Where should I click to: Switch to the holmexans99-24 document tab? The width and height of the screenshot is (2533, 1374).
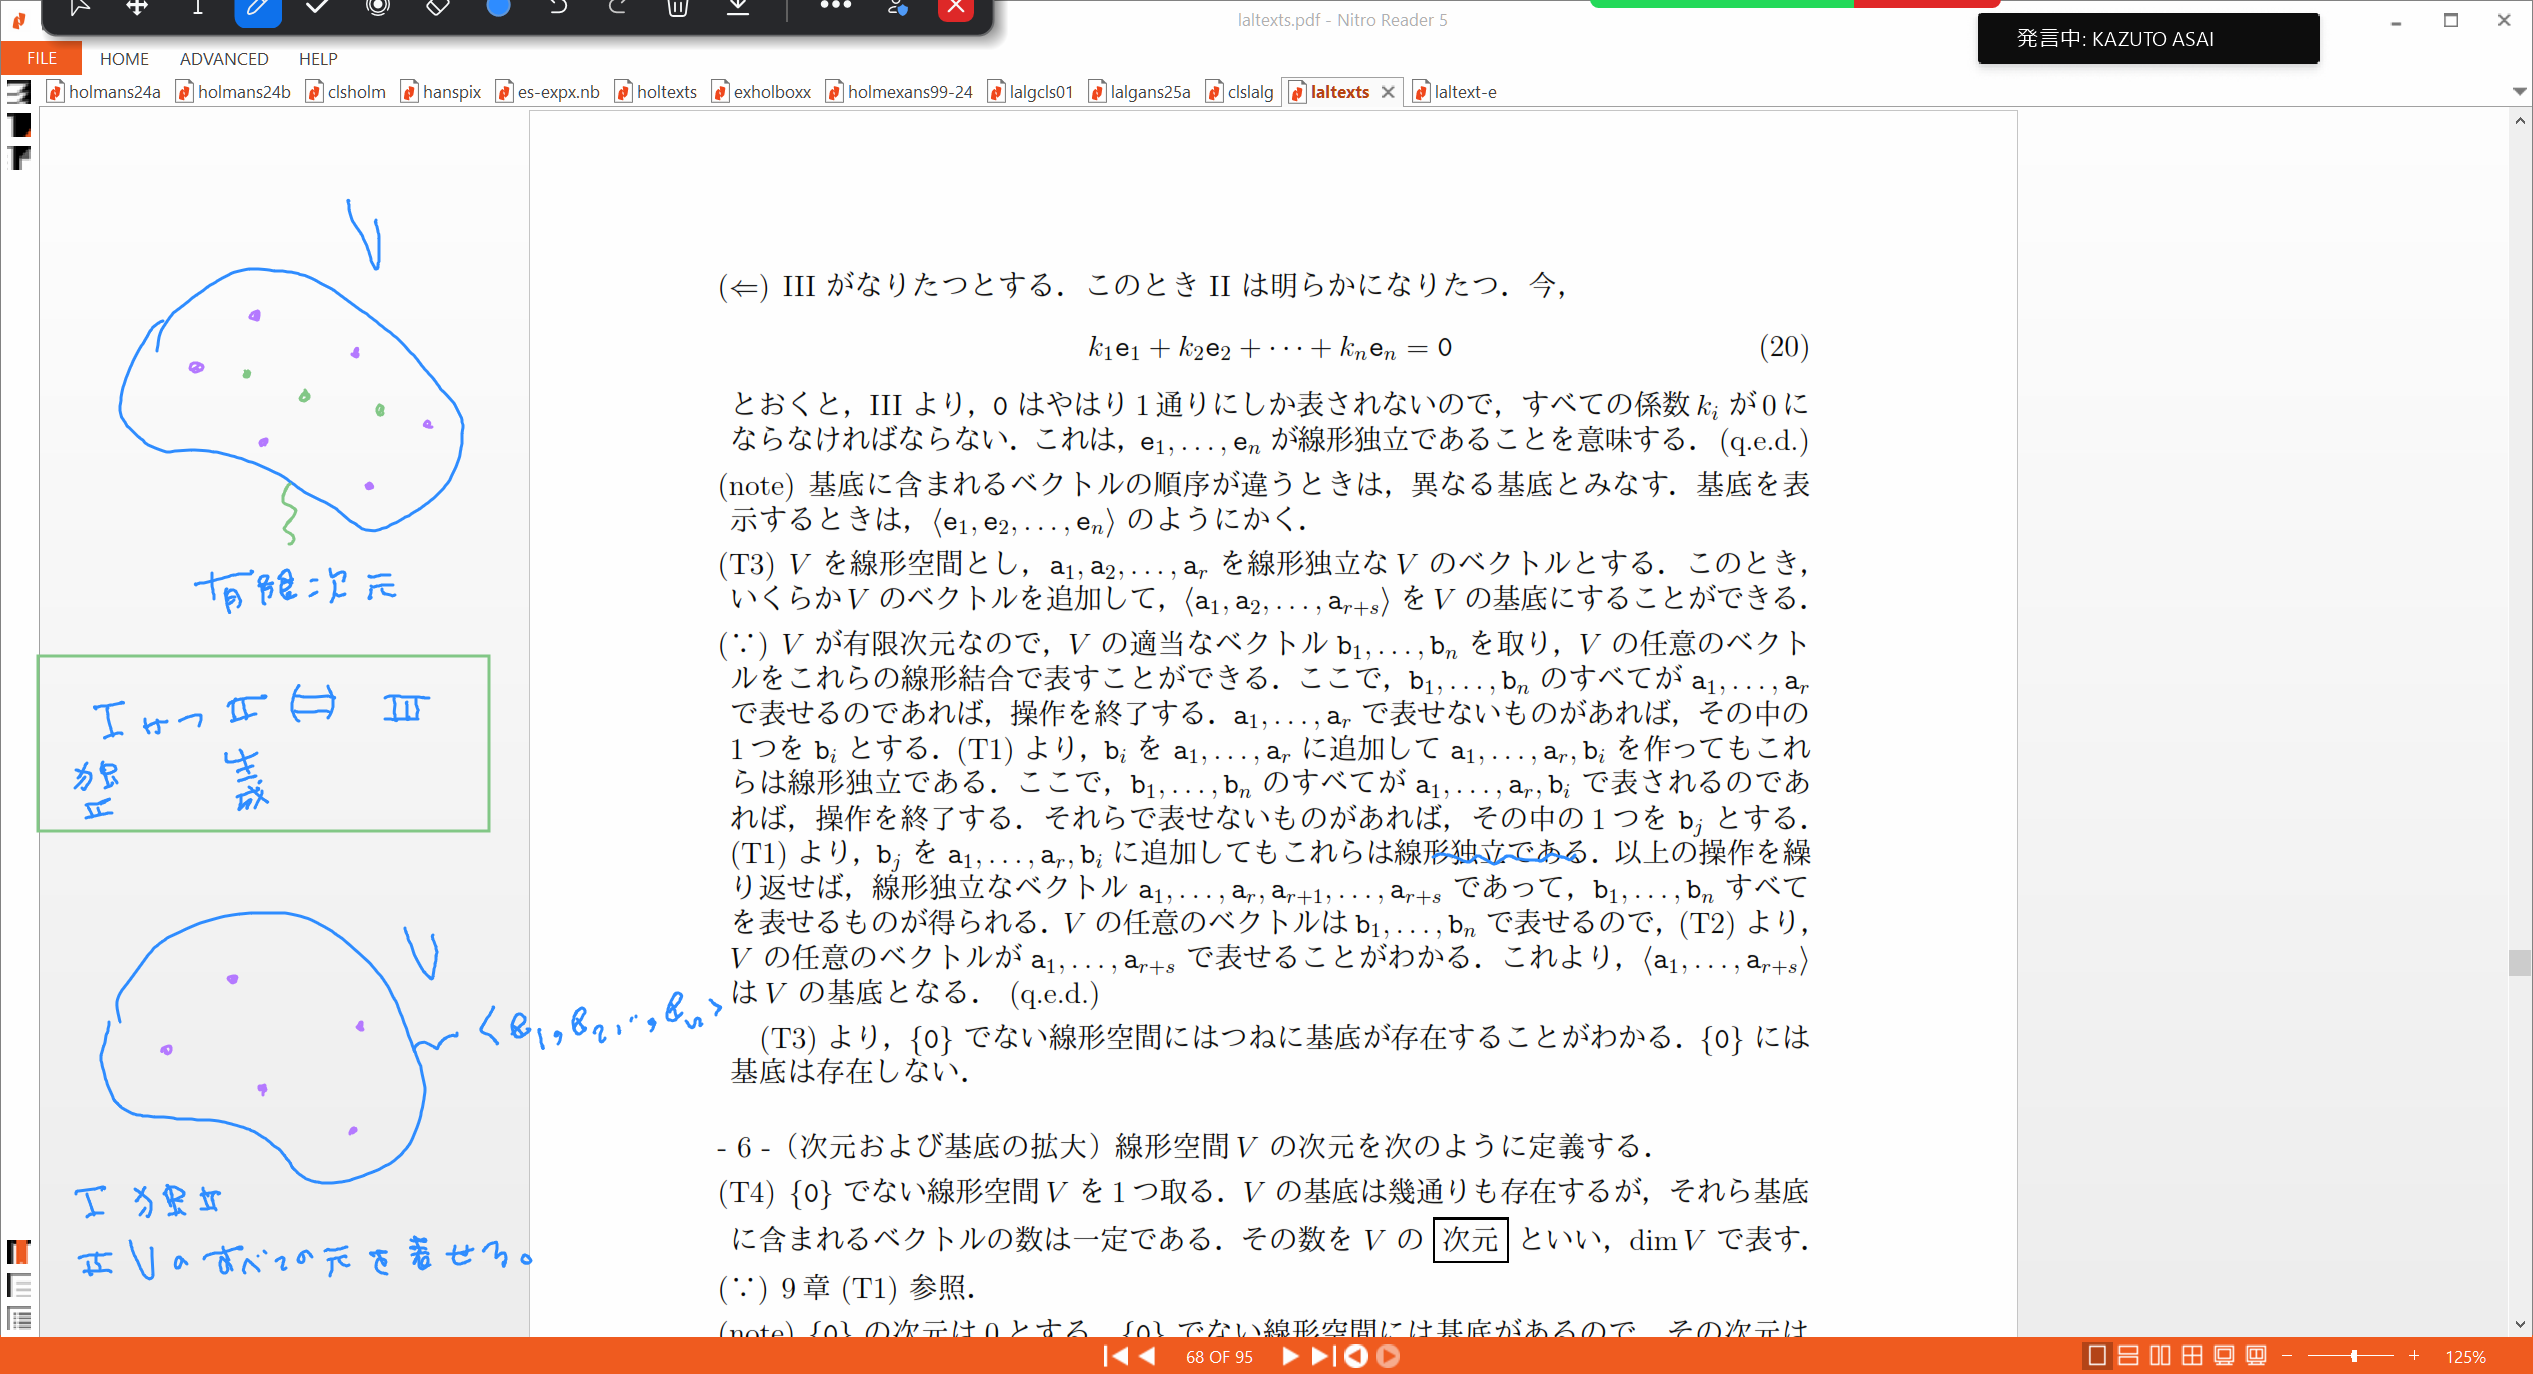pos(900,92)
